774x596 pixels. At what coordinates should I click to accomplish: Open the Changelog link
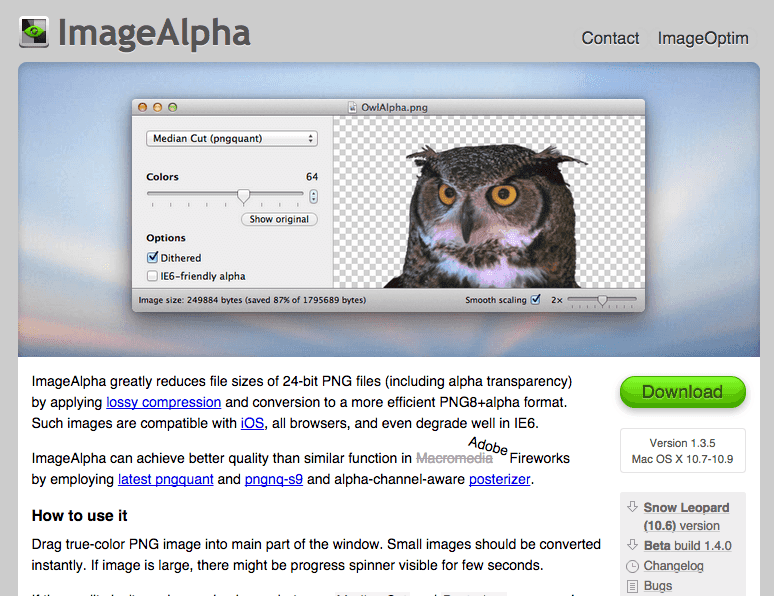pyautogui.click(x=673, y=566)
